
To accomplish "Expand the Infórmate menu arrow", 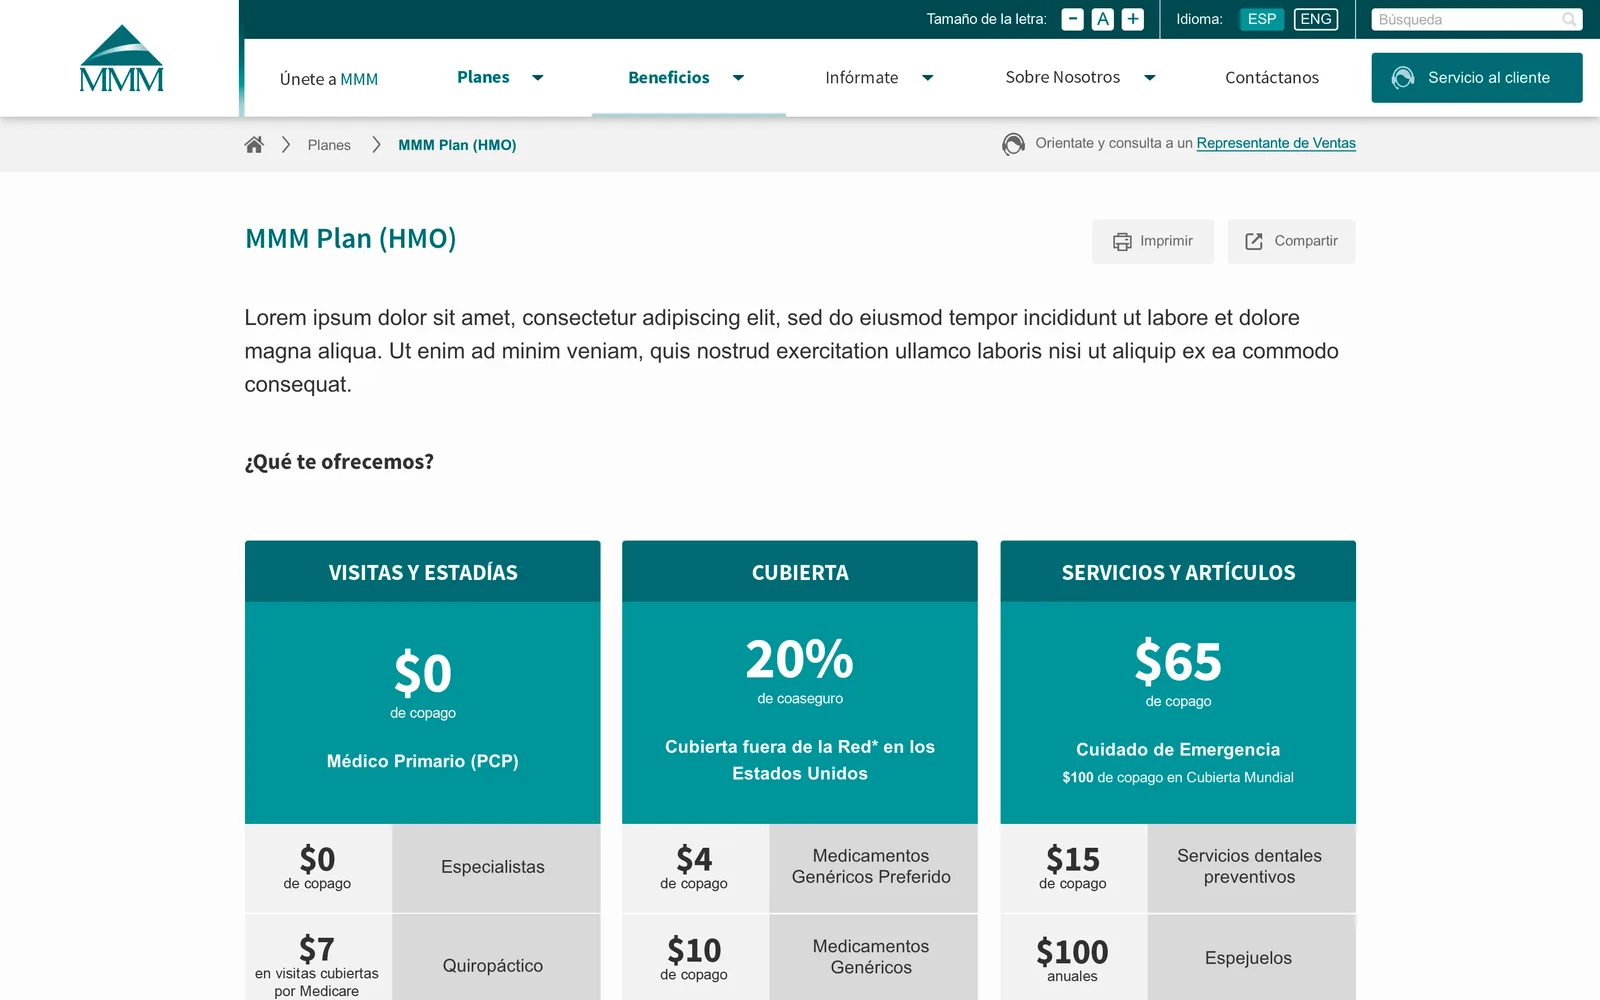I will pyautogui.click(x=927, y=78).
